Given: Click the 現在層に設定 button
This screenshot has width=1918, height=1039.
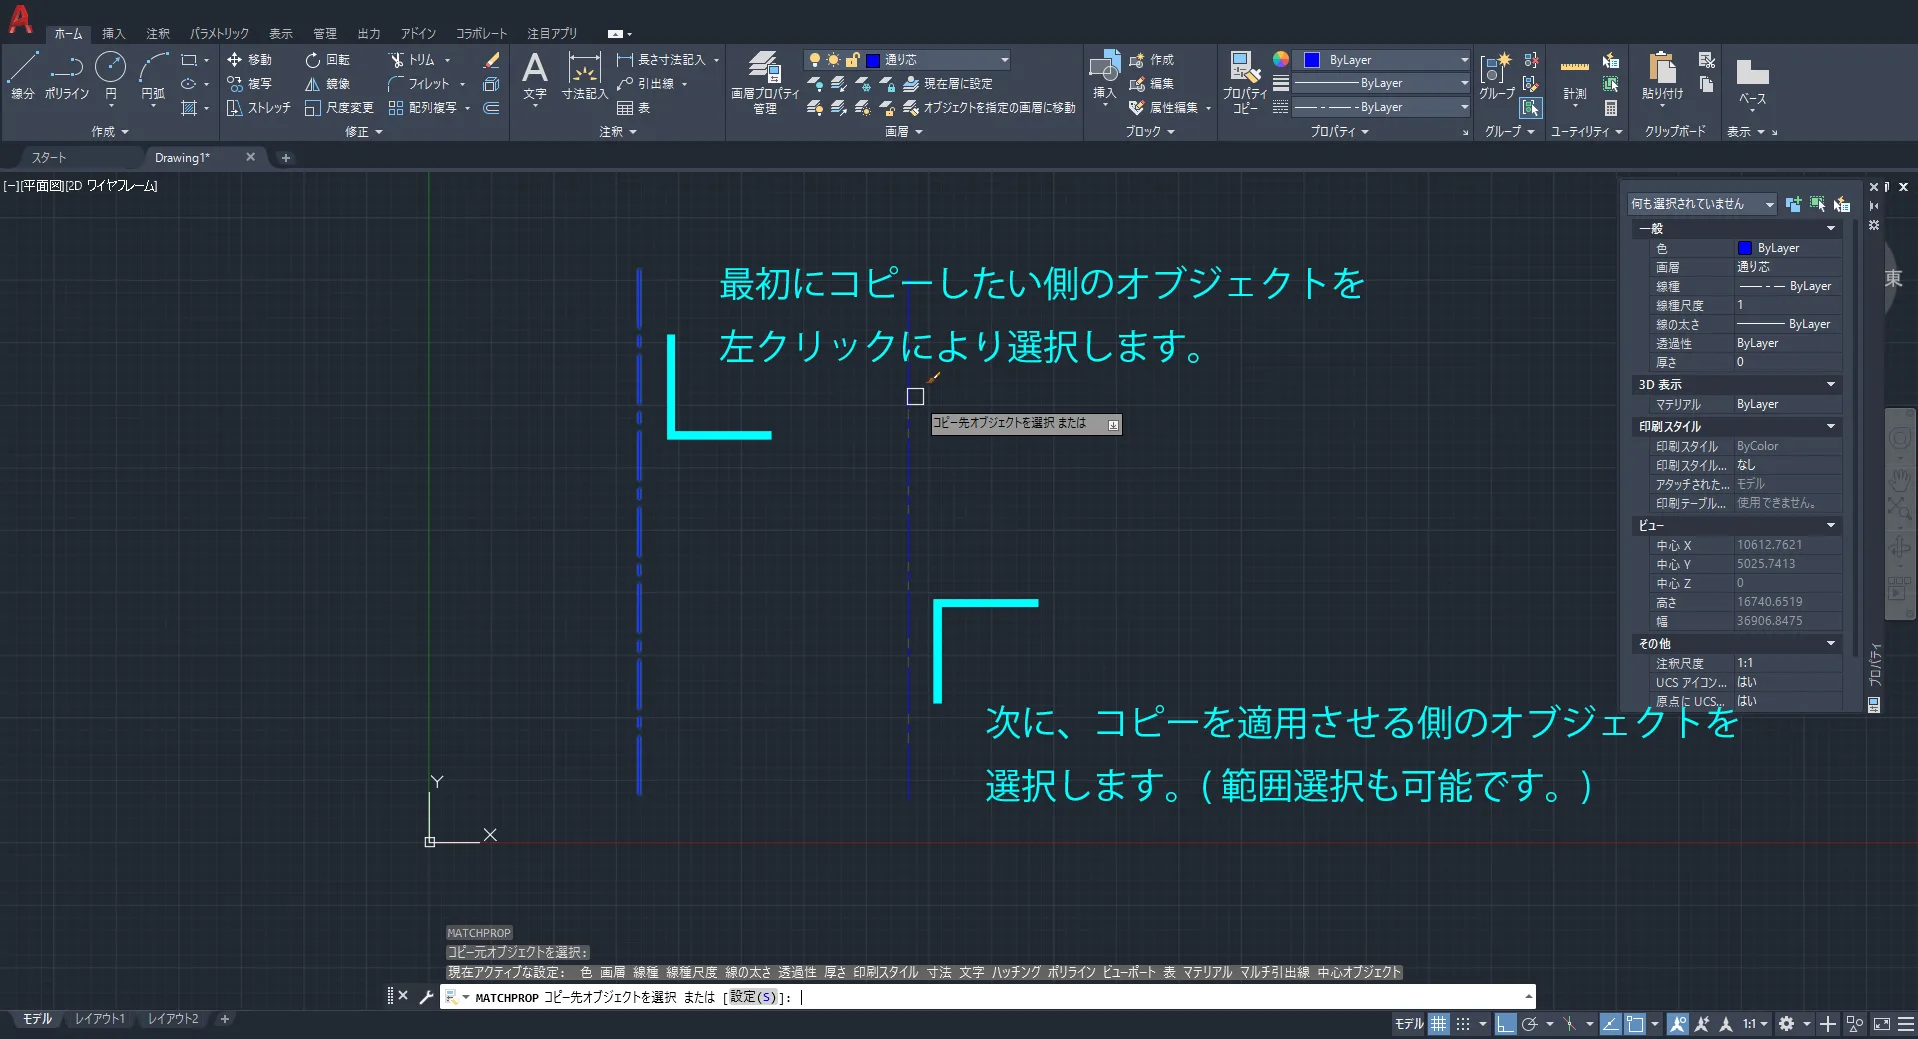Looking at the screenshot, I should (x=948, y=84).
